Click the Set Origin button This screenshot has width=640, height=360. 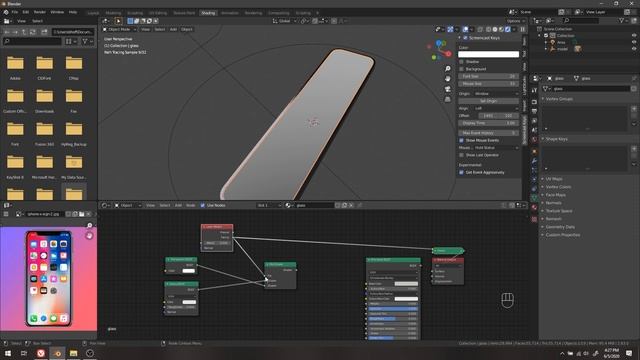489,101
